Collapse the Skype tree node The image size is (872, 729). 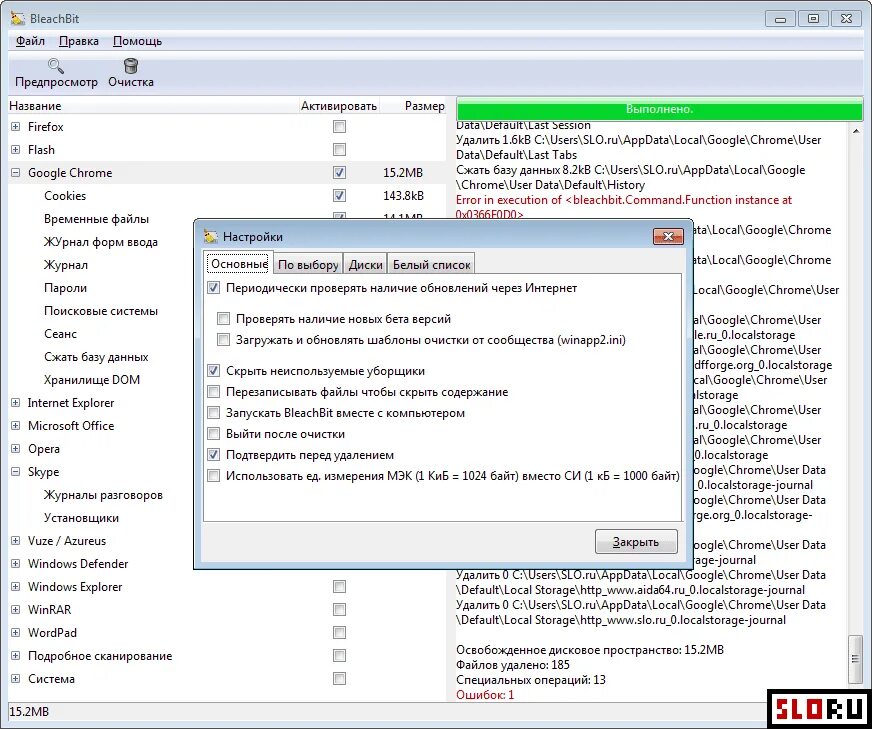click(16, 472)
